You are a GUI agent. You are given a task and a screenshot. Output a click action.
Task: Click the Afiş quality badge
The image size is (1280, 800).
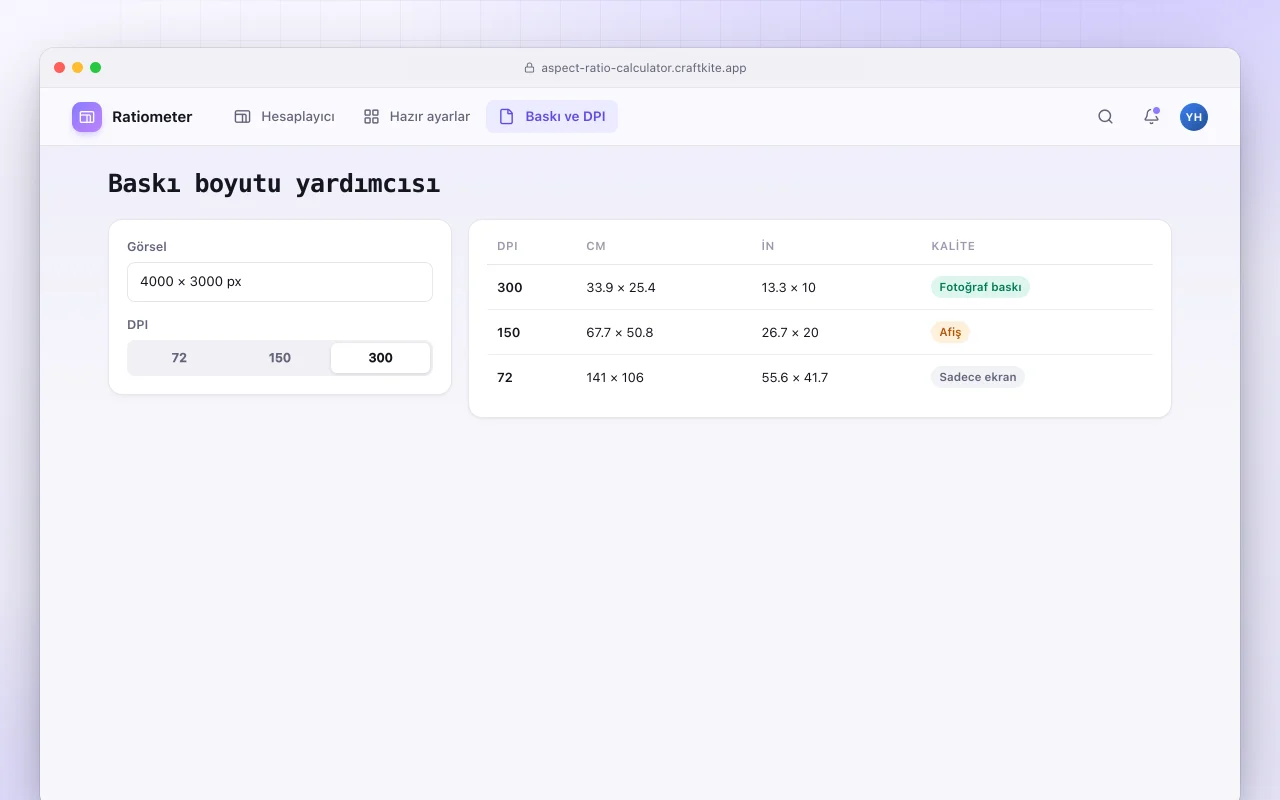coord(950,332)
